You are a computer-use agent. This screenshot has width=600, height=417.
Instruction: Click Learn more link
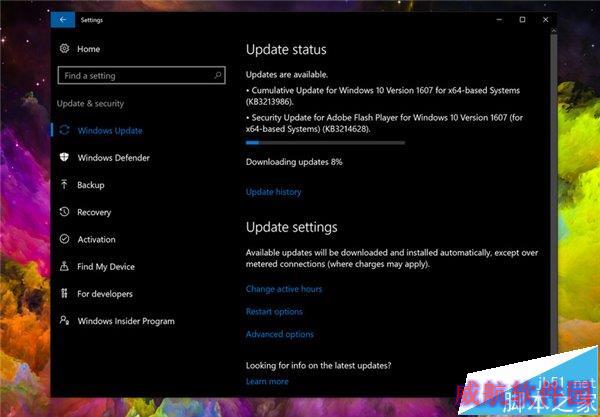tap(267, 381)
